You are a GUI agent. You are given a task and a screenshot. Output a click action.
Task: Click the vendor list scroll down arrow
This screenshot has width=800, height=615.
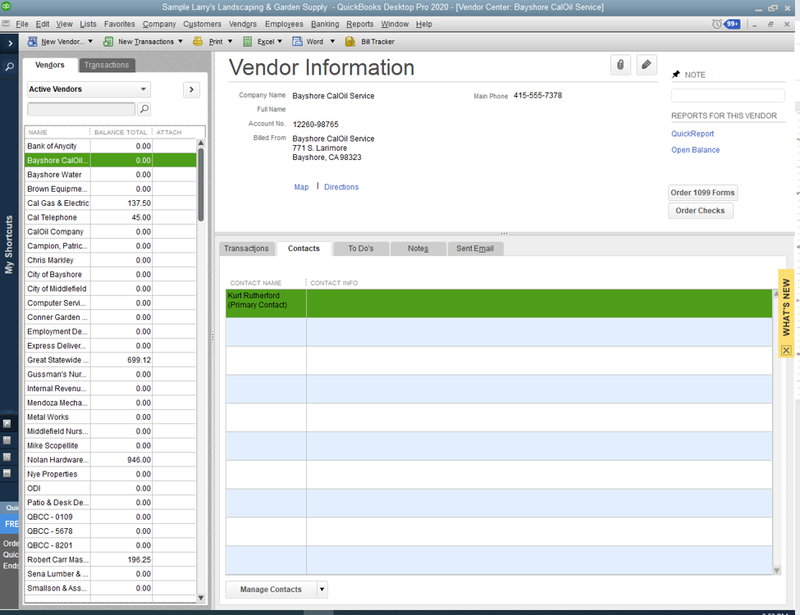201,598
